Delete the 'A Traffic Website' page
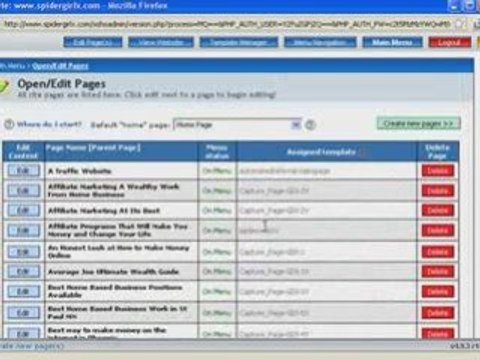 438,171
